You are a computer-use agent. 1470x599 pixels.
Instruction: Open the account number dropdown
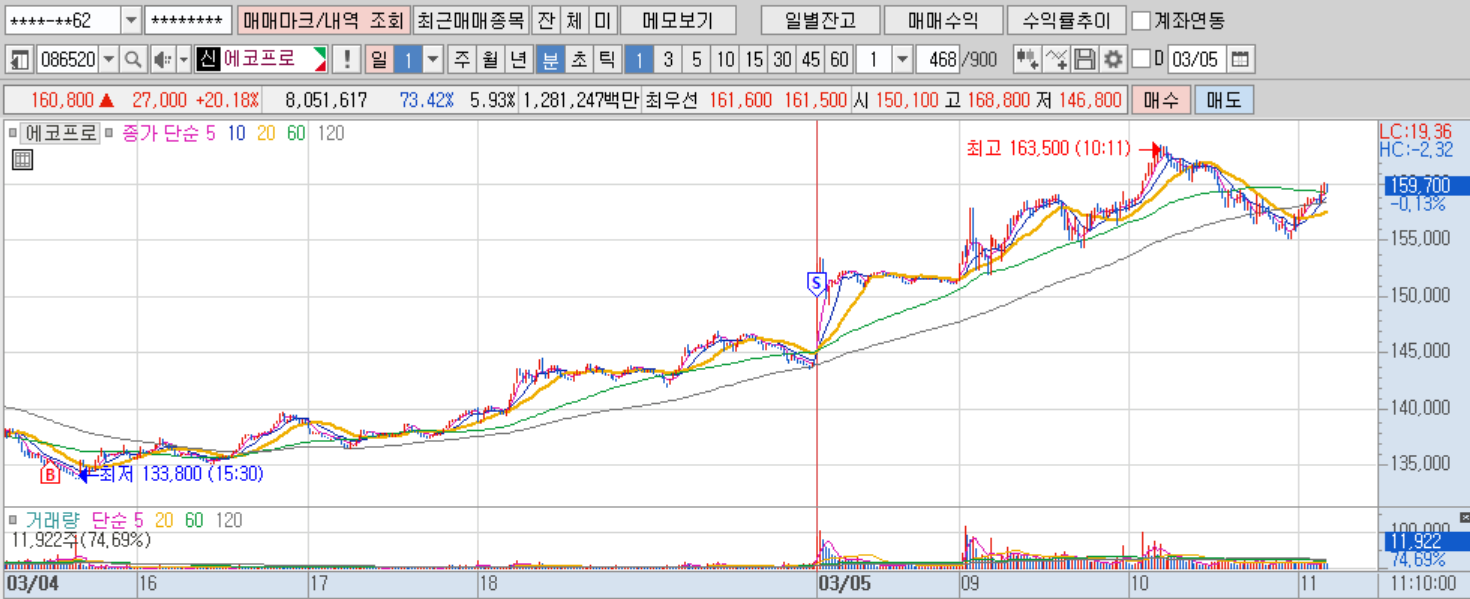point(131,20)
